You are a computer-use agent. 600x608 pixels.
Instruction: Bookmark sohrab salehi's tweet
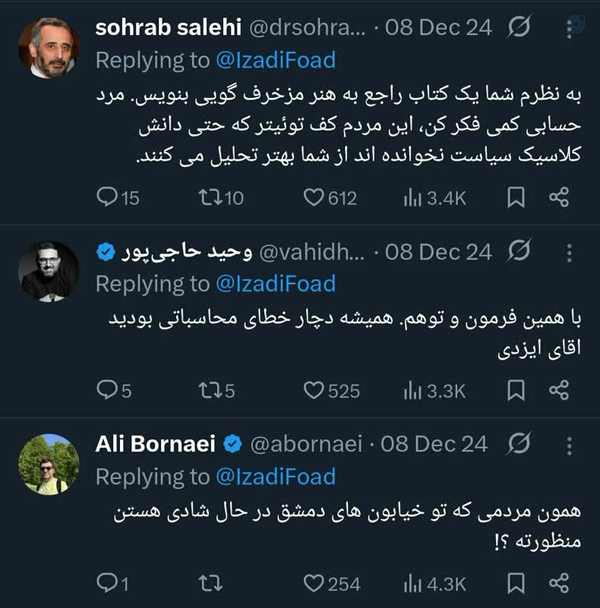516,198
